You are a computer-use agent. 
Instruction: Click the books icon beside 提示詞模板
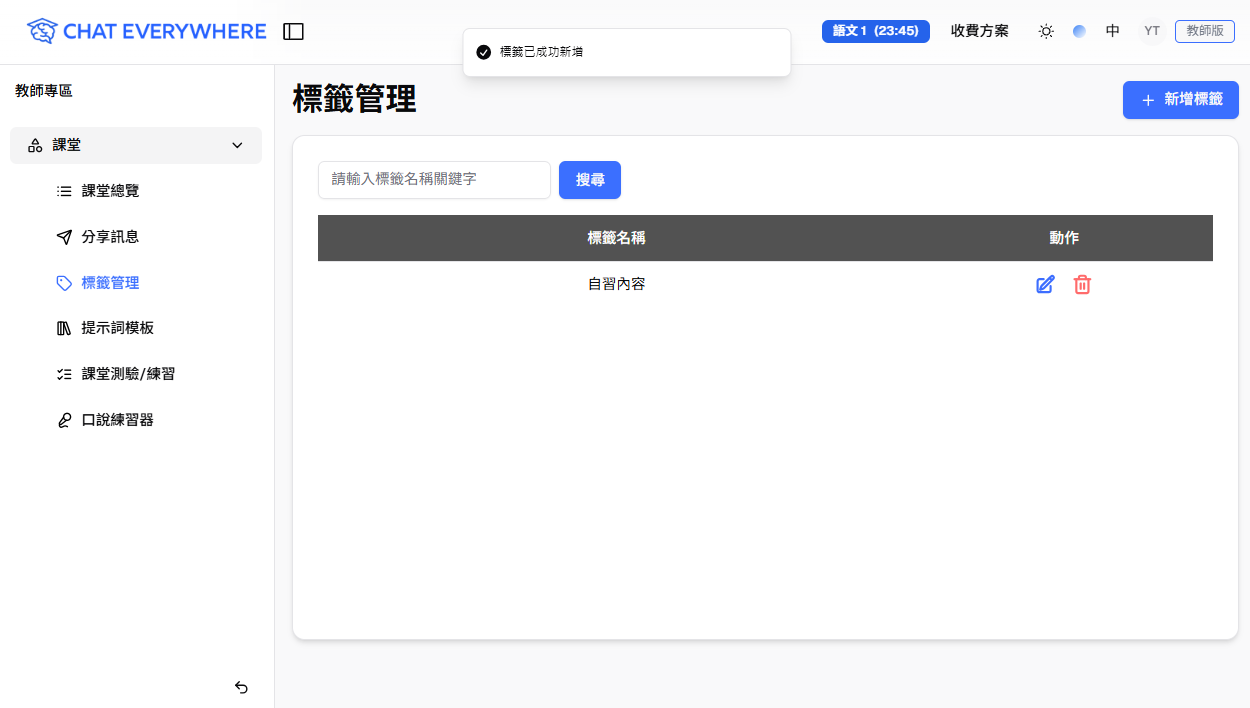[x=64, y=328]
